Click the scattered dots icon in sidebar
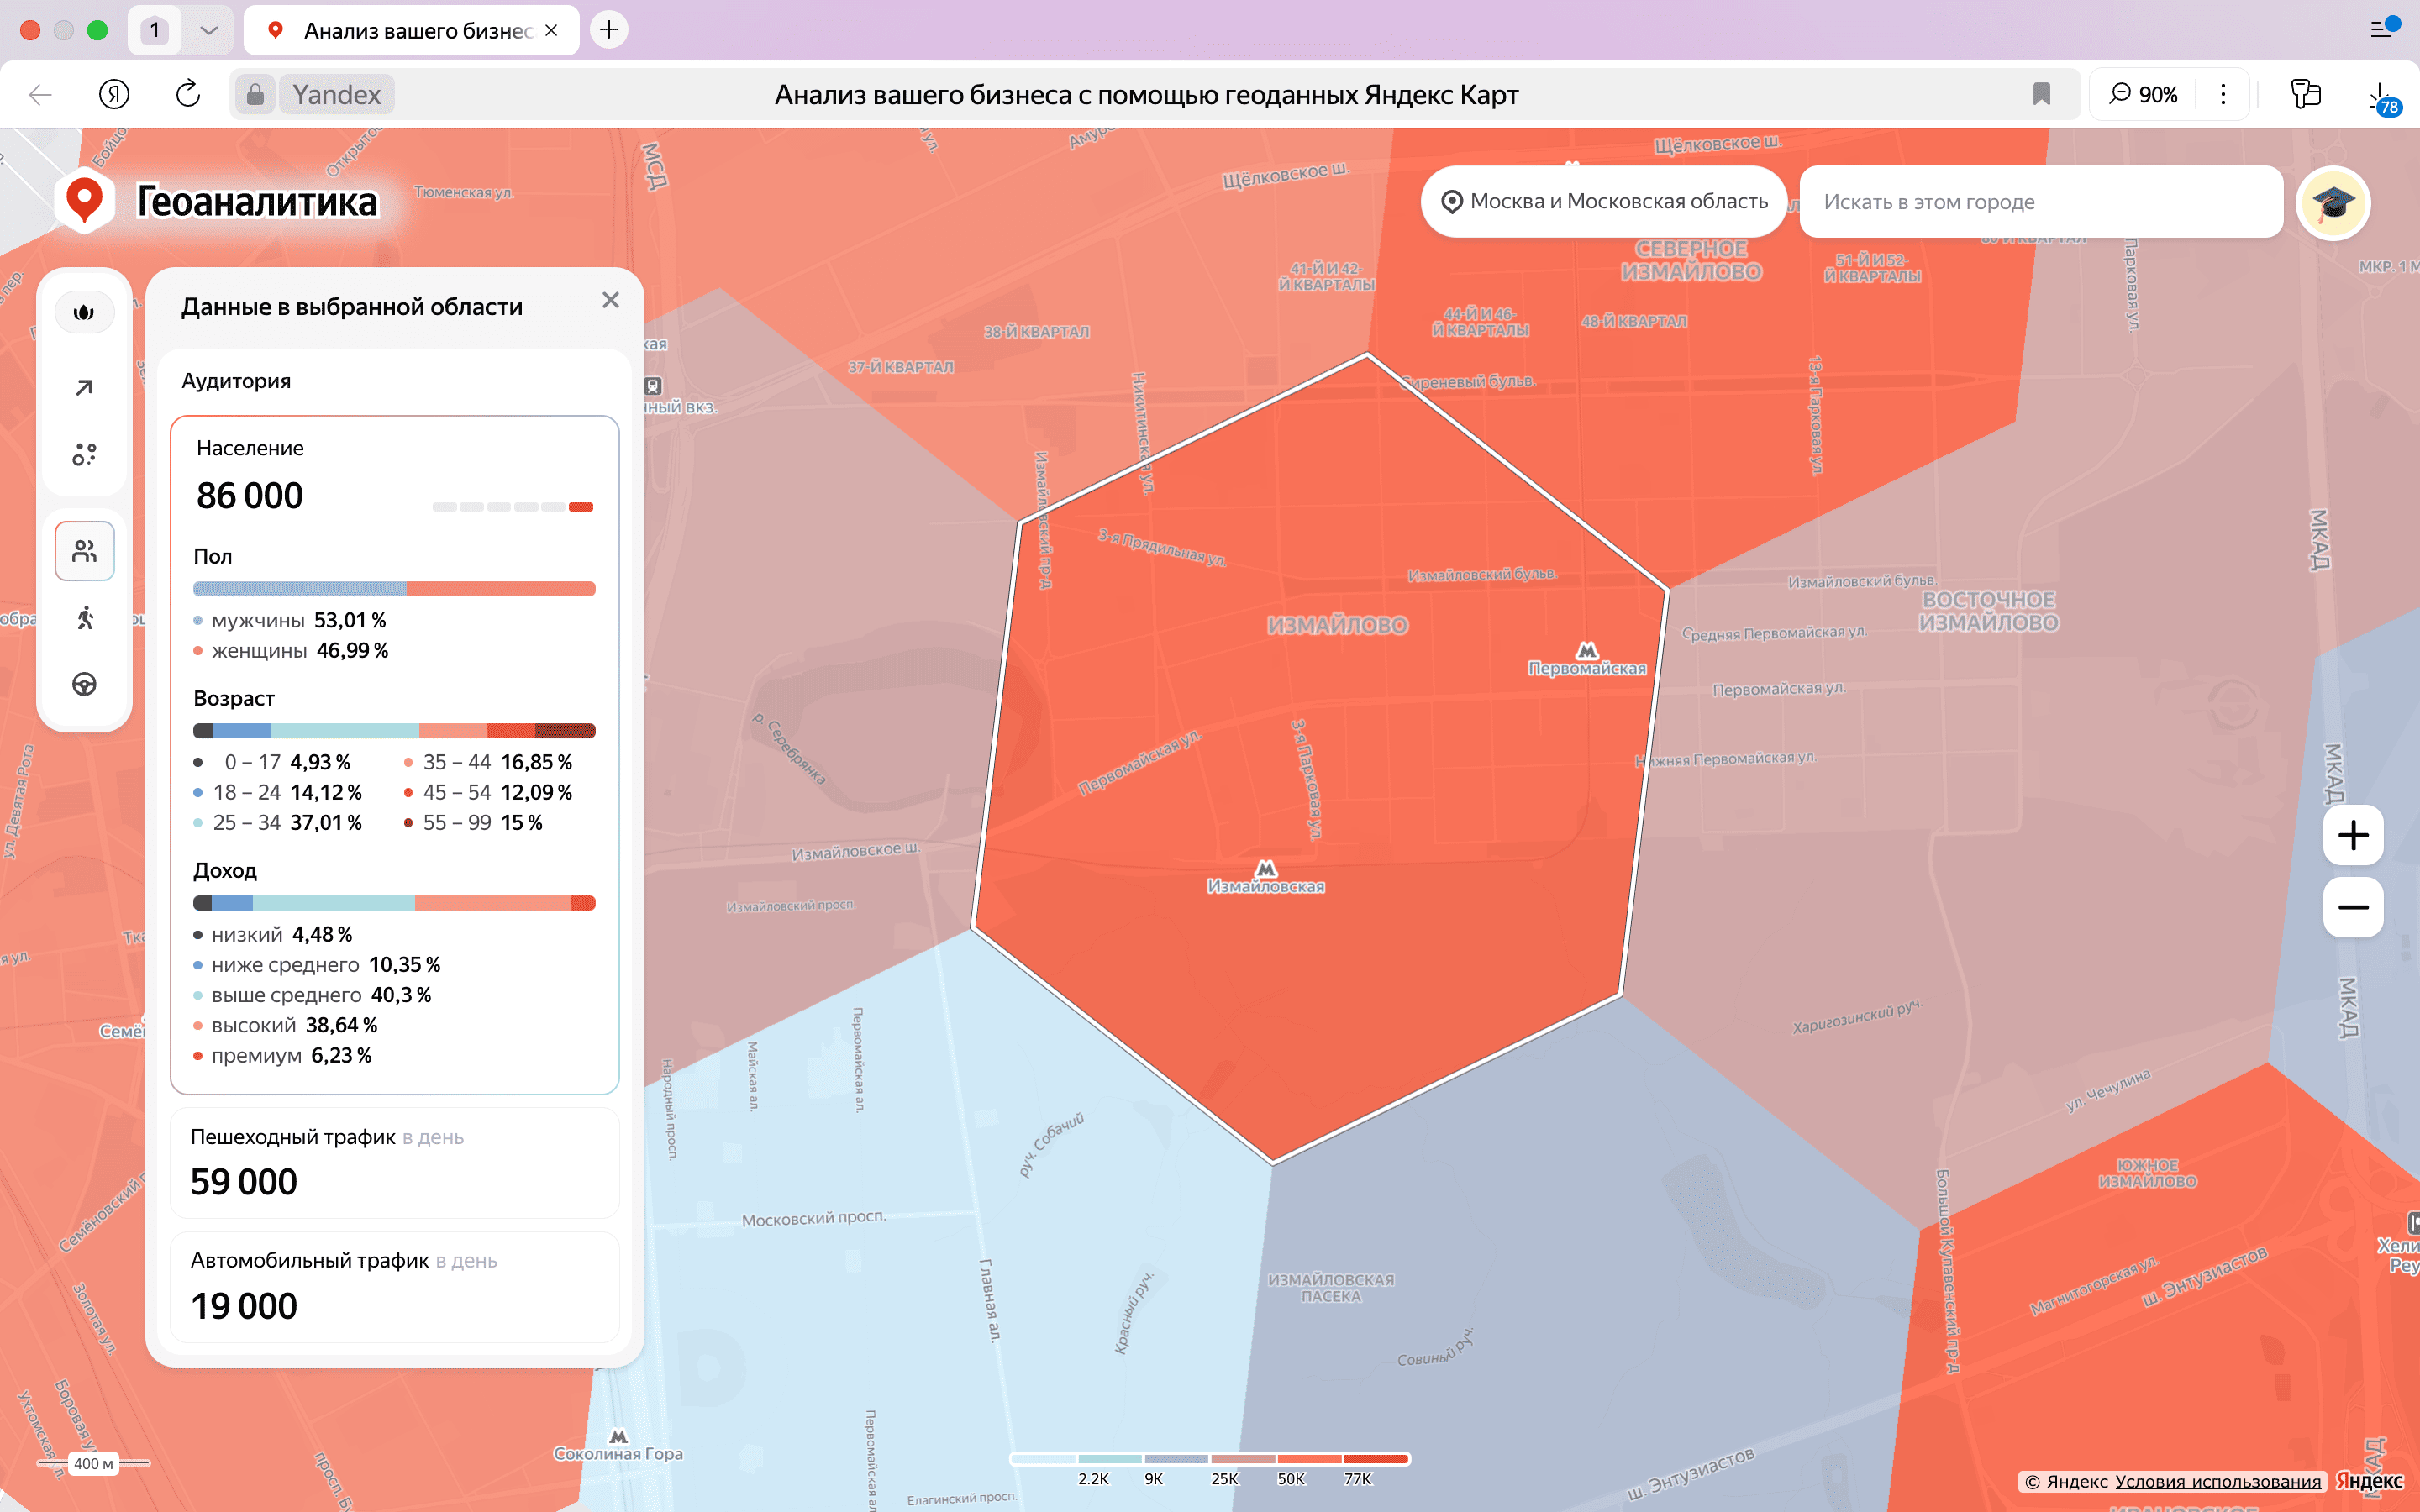2420x1512 pixels. 84,455
